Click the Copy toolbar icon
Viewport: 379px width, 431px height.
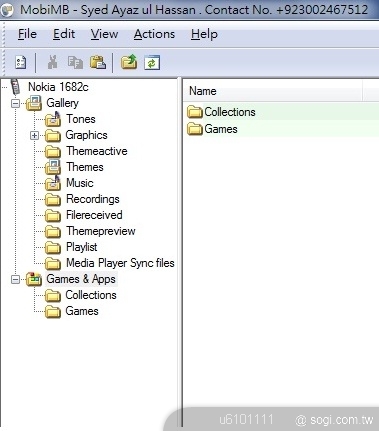point(75,62)
